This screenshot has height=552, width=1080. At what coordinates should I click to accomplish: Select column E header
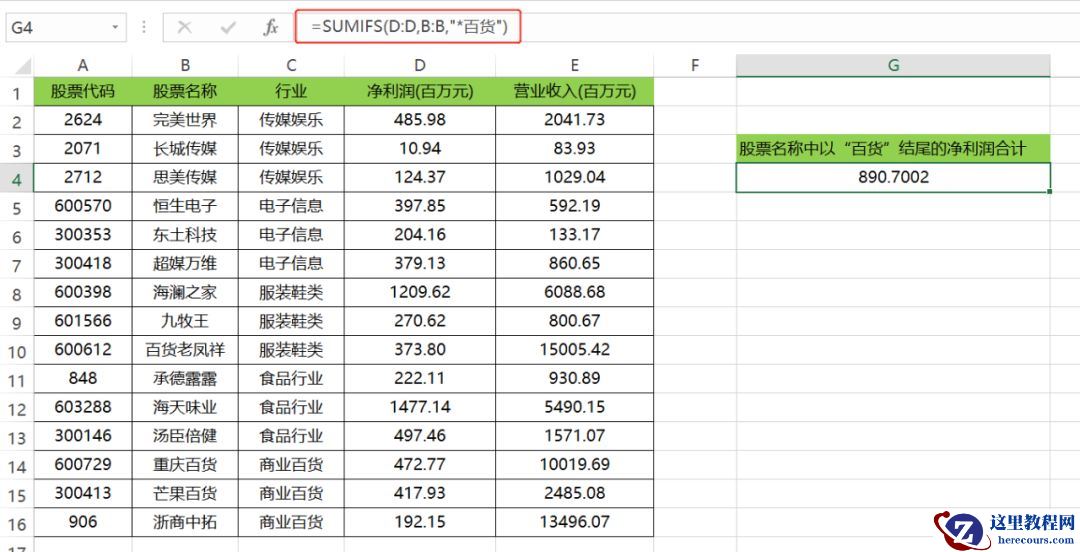pos(574,65)
